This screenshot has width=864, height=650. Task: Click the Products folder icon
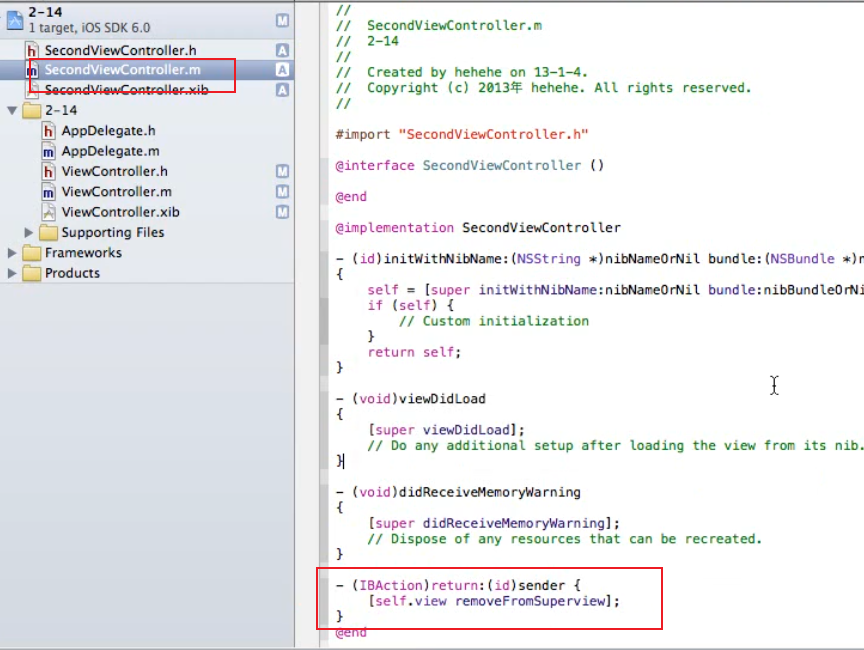pos(31,273)
